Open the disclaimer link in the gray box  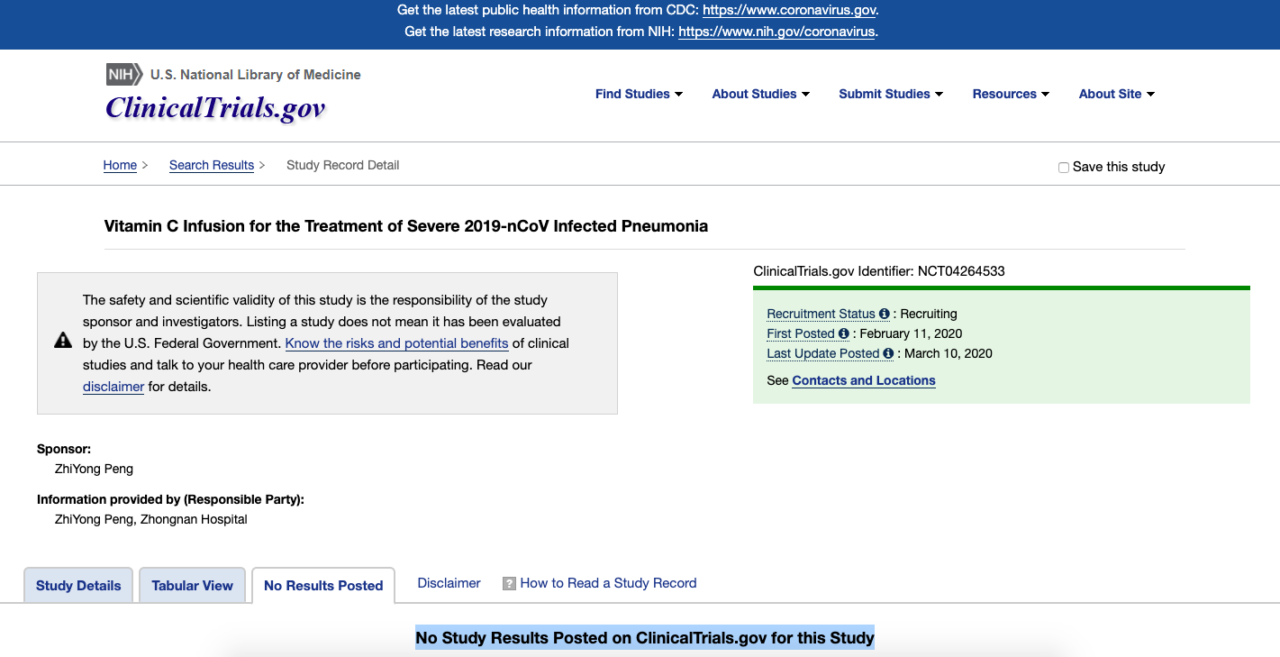113,387
